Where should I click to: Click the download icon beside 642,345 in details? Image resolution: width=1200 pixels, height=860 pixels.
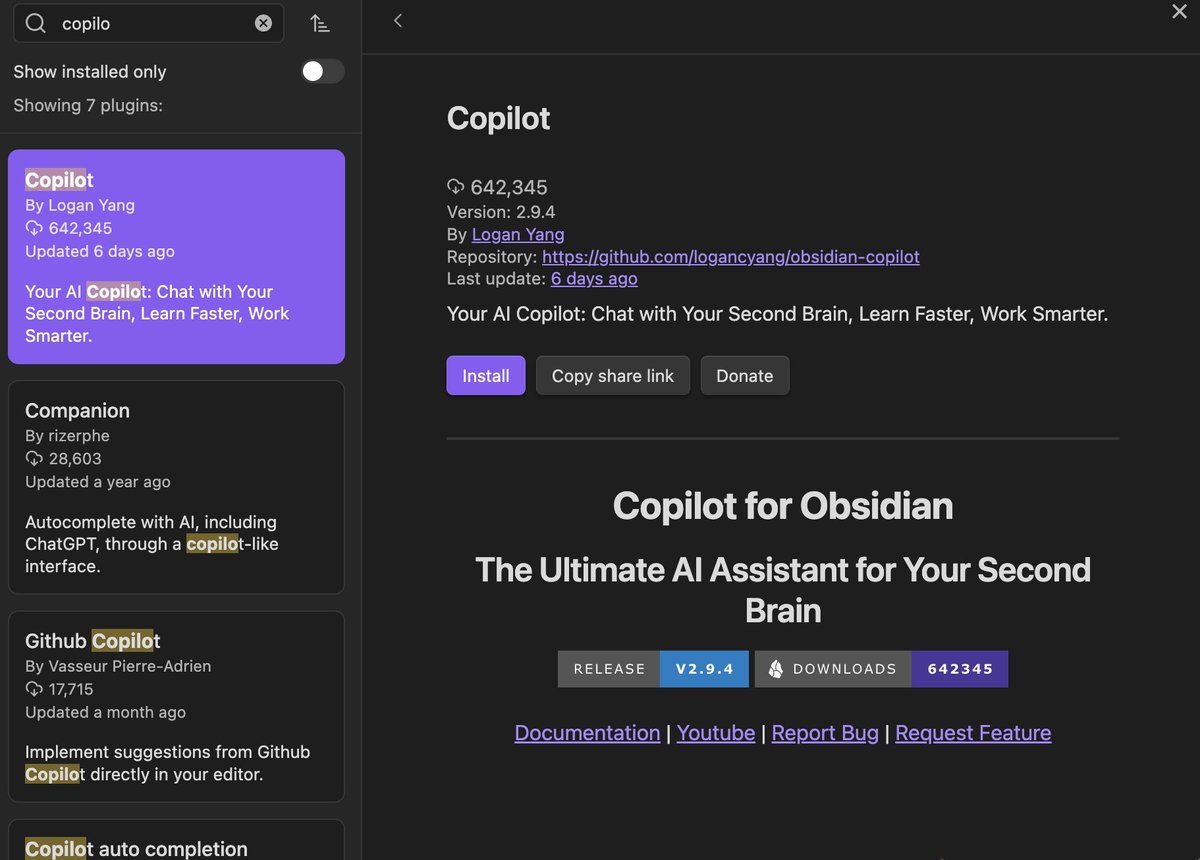pos(456,187)
